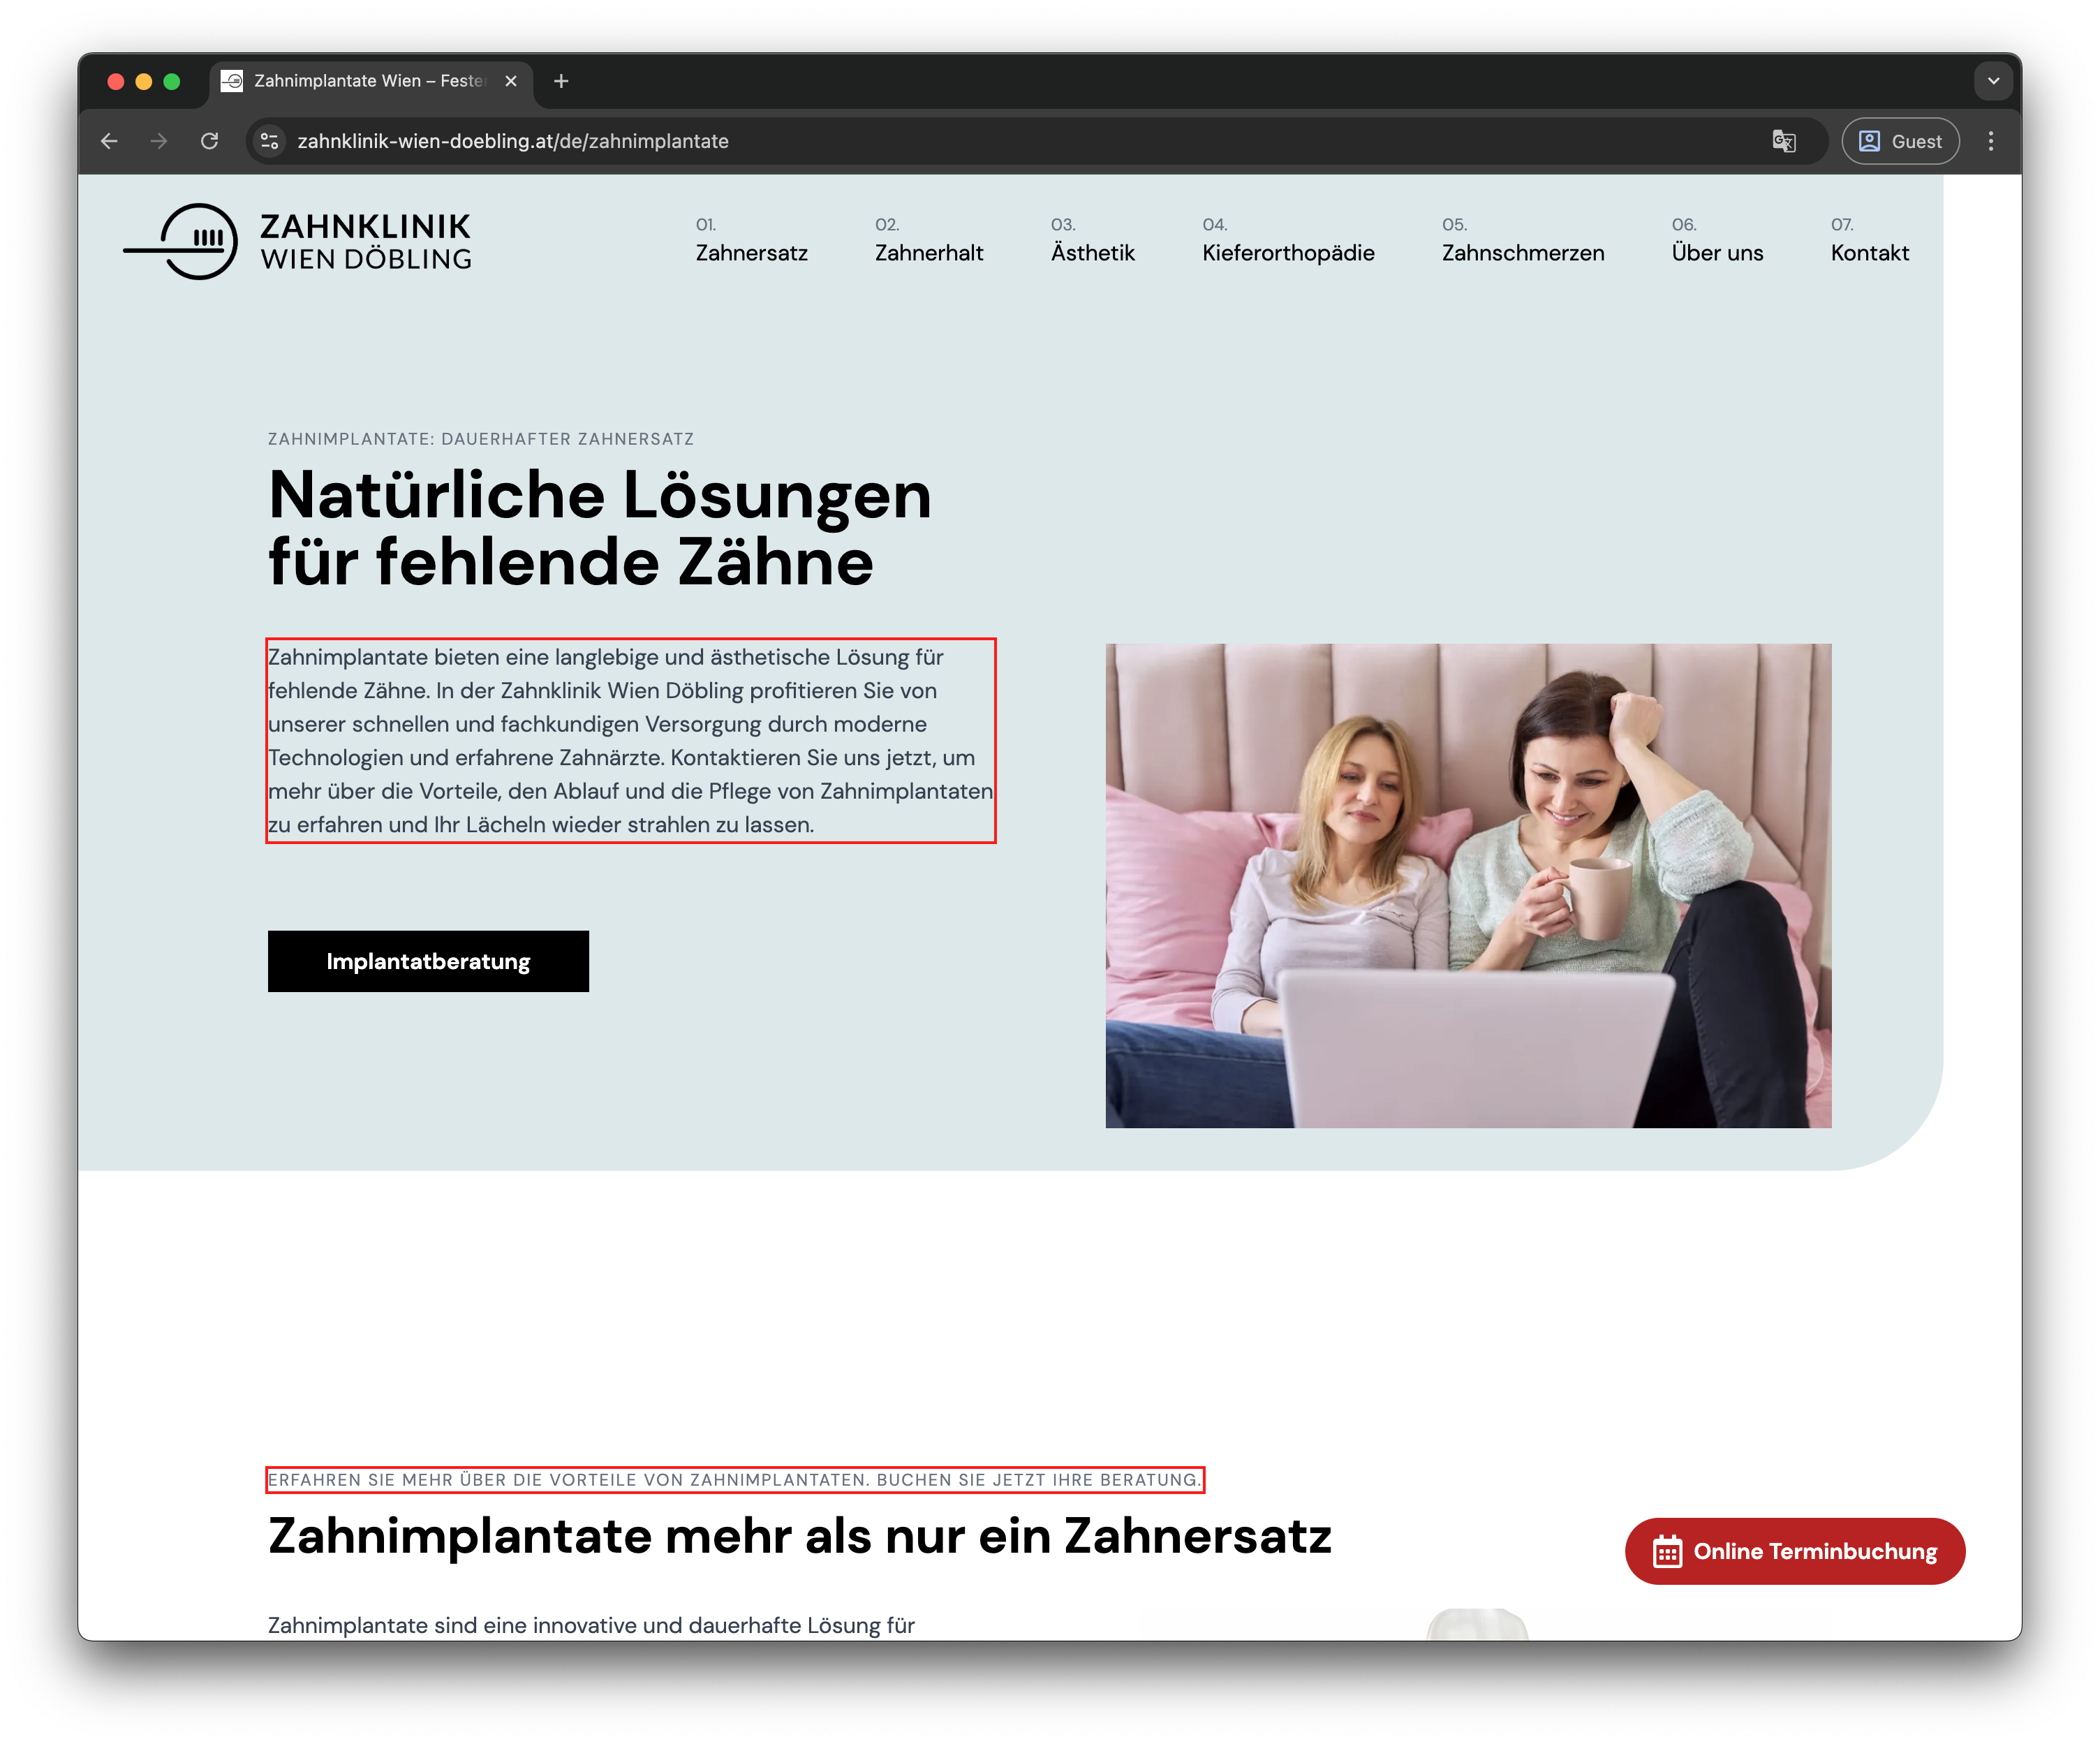Click the Guest profile toggle

pyautogui.click(x=1899, y=141)
